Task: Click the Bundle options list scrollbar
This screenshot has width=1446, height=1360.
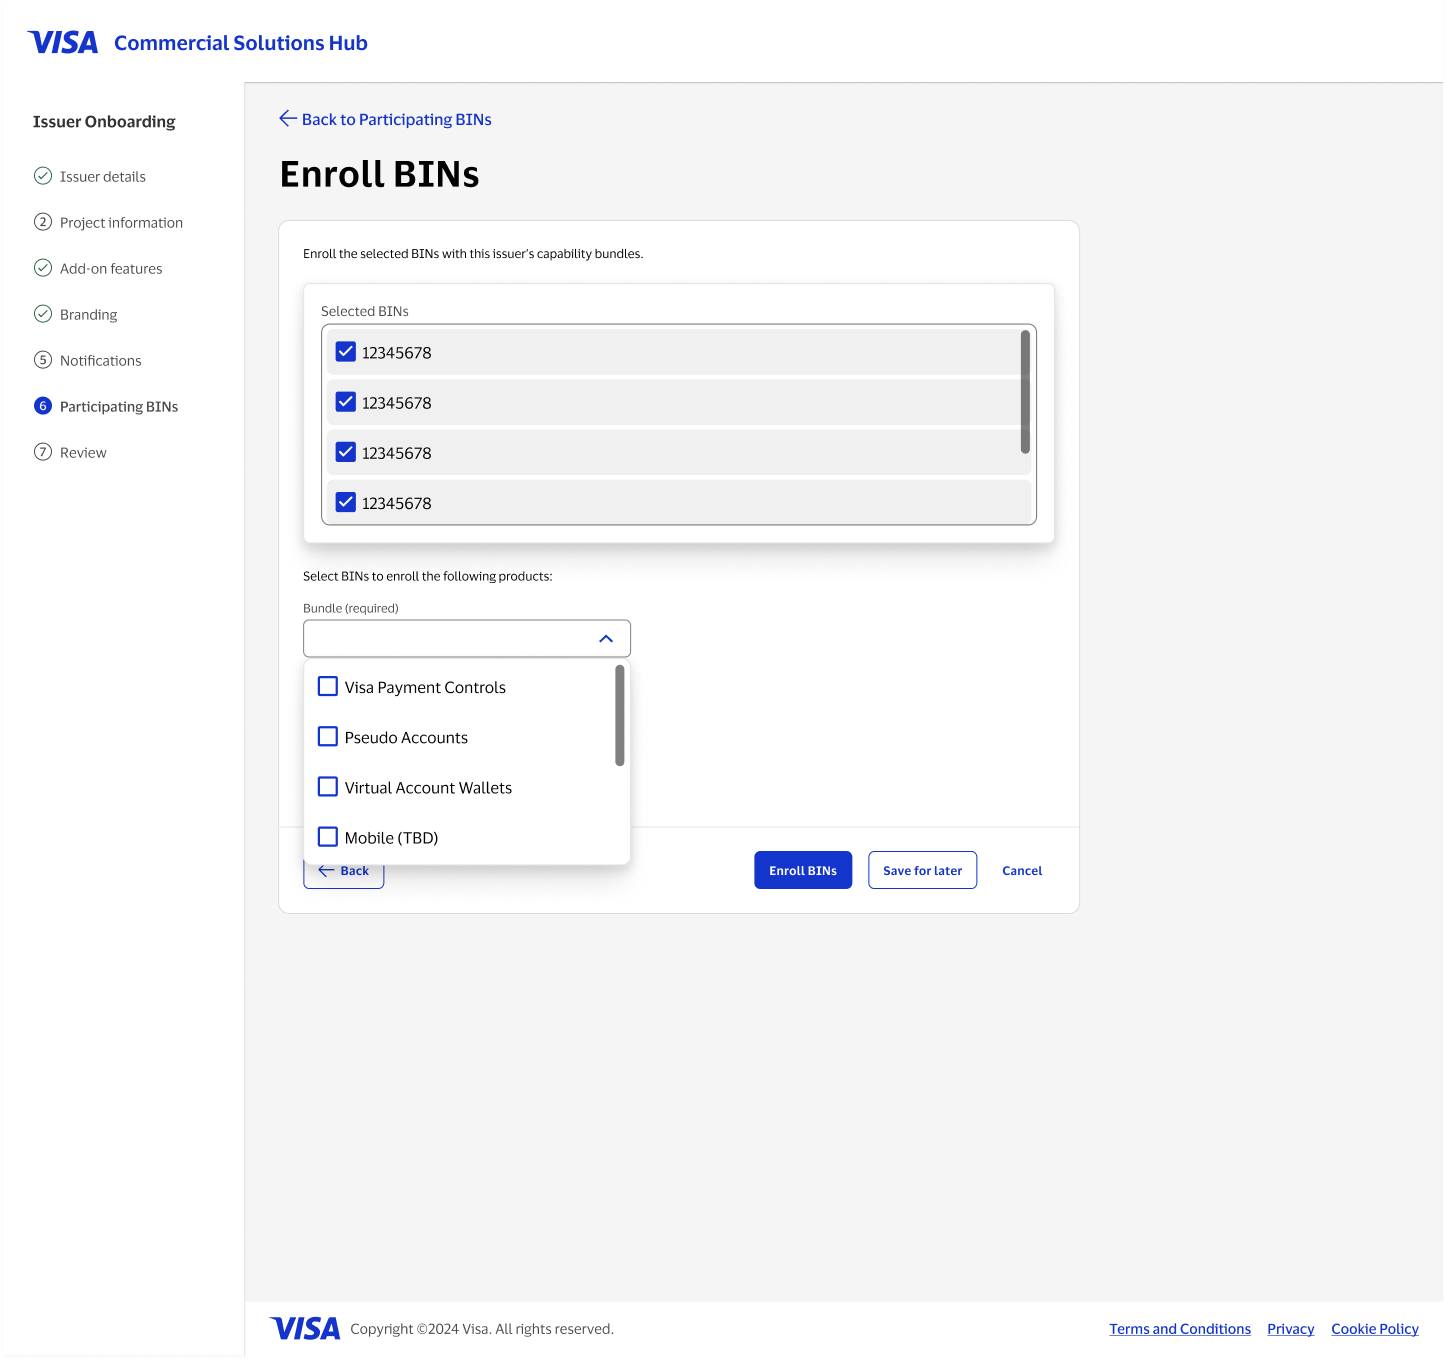Action: [620, 716]
